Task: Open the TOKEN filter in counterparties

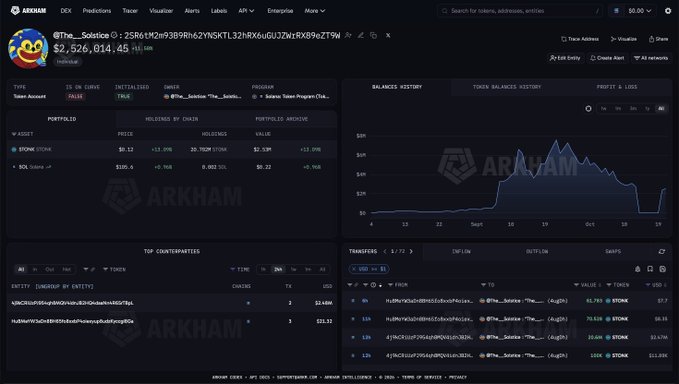Action: [114, 269]
